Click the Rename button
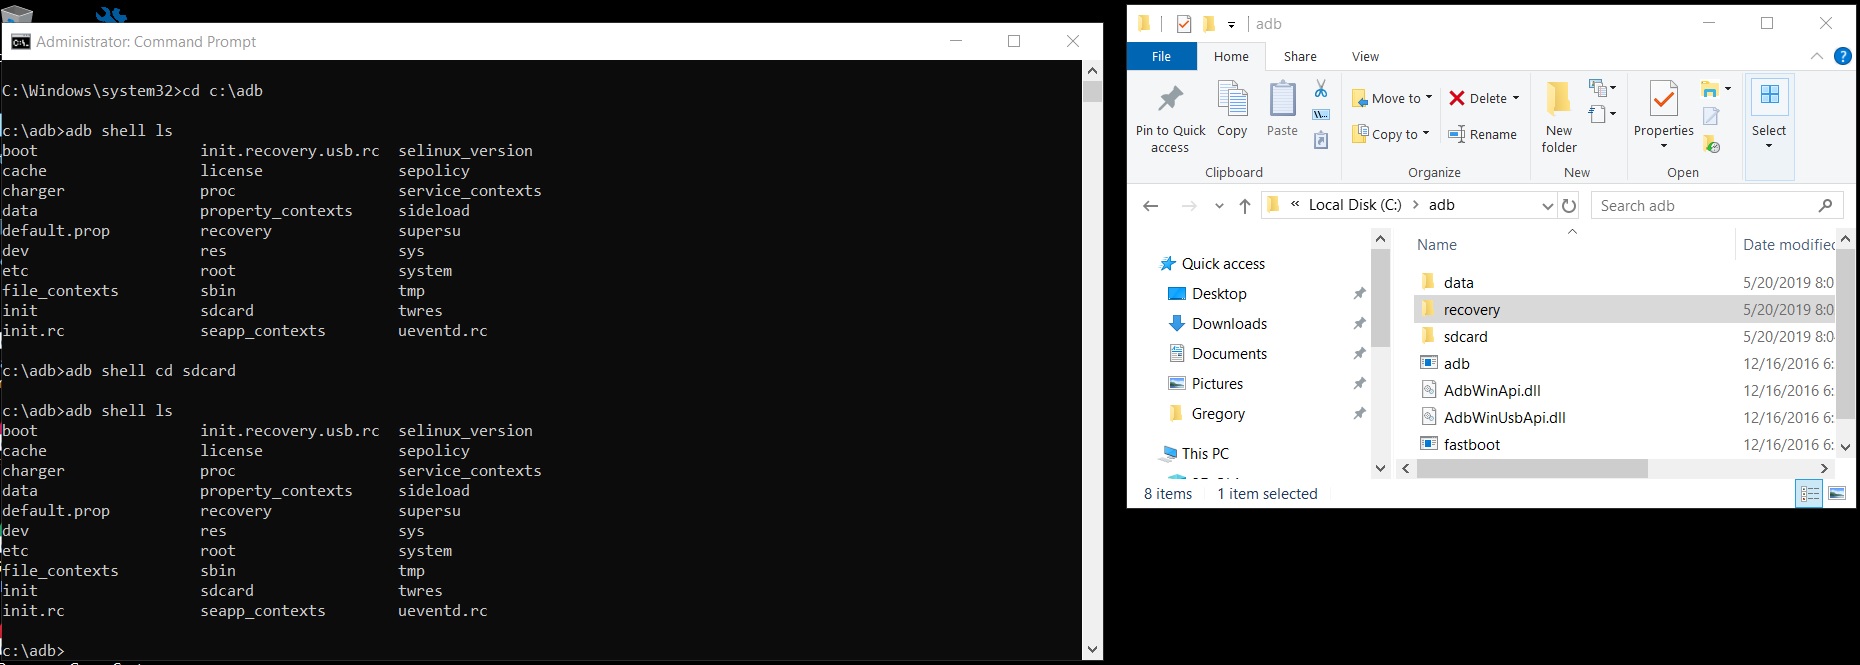Screen dimensions: 1860x665 click(x=1482, y=134)
